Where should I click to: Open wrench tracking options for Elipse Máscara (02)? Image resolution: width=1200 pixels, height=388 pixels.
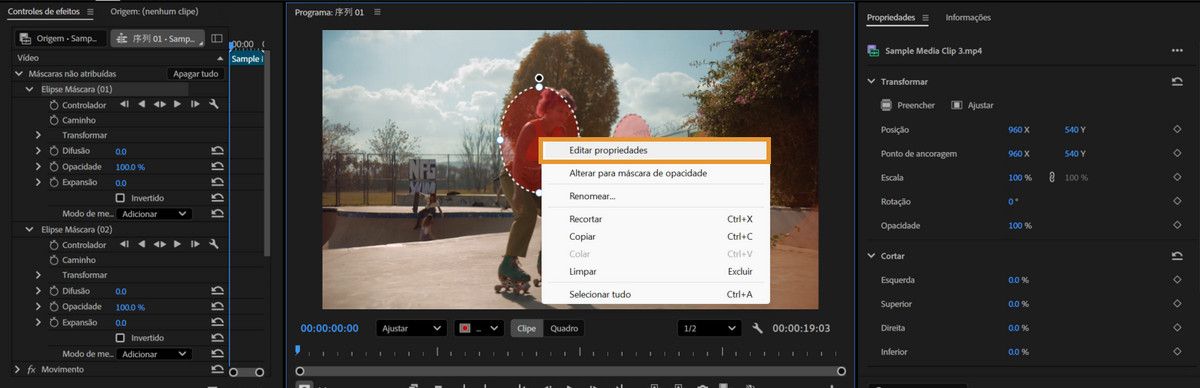coord(213,244)
